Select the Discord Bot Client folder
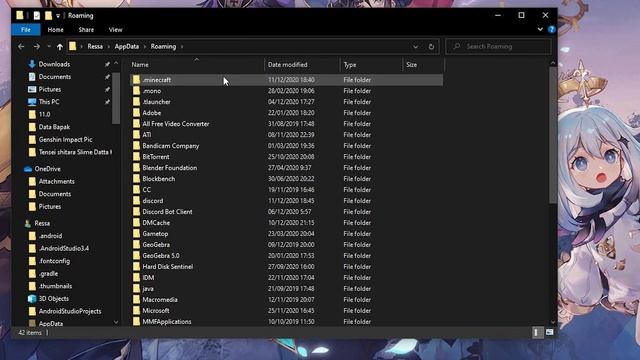 pos(286,212)
